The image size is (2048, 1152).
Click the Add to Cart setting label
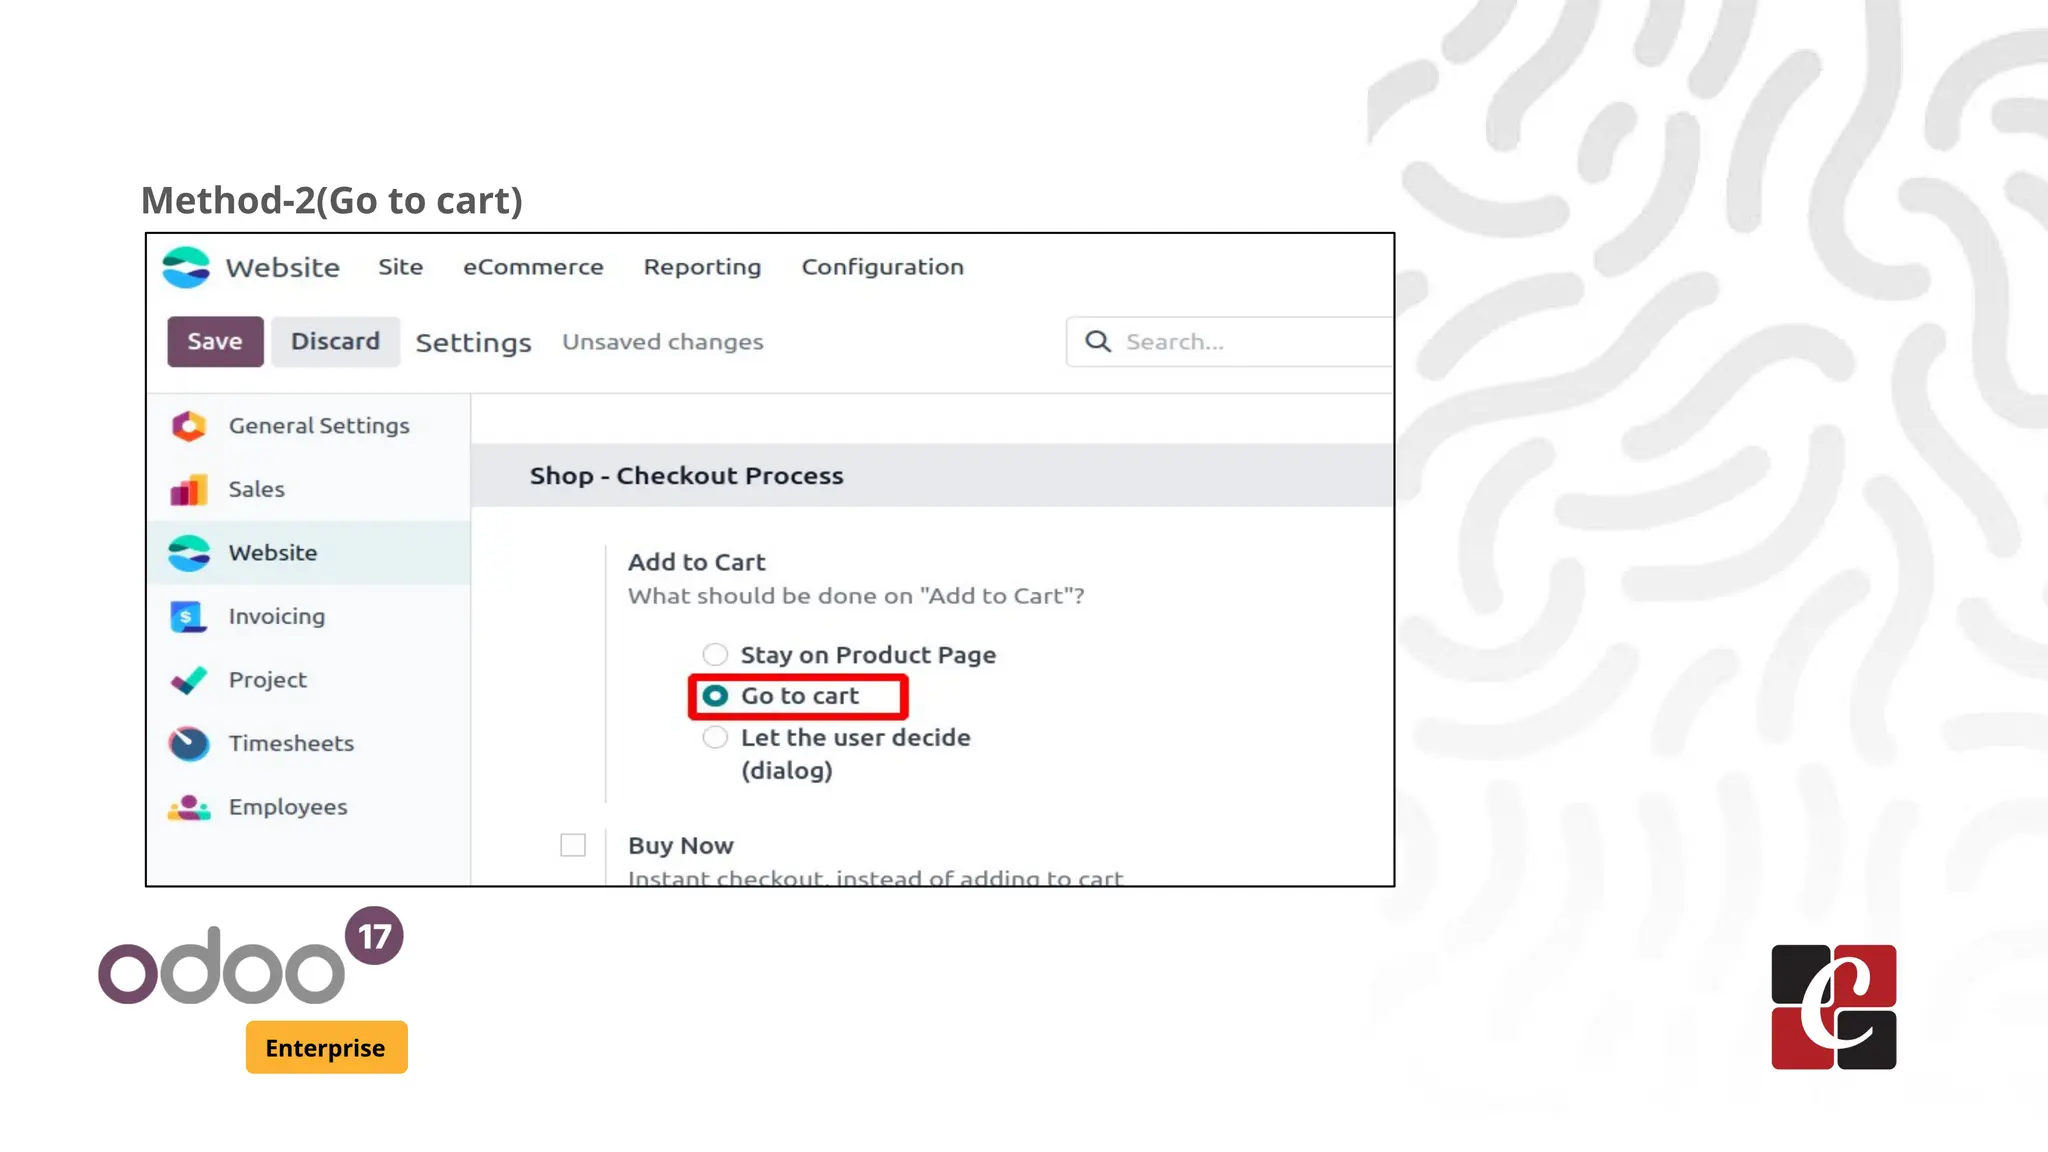(x=696, y=563)
